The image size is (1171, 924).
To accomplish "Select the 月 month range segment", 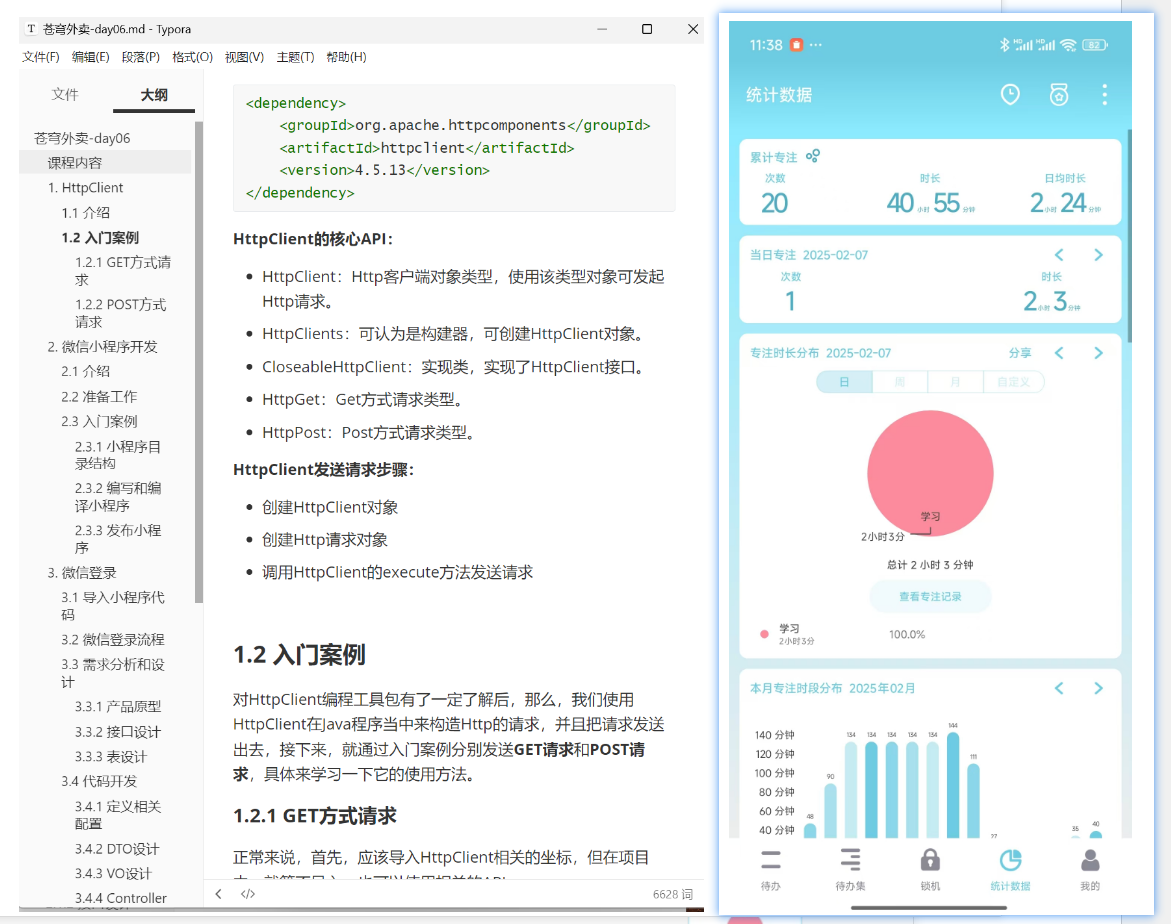I will click(x=955, y=382).
